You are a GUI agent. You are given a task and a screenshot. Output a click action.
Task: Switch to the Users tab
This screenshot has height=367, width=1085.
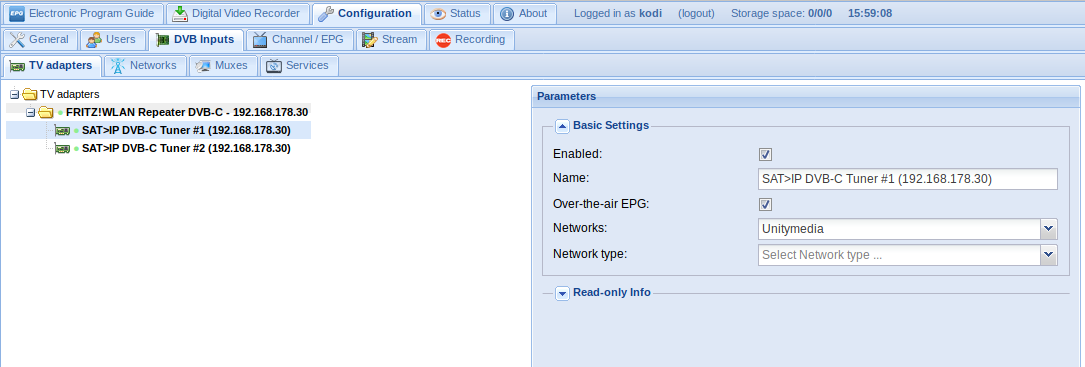[x=113, y=39]
